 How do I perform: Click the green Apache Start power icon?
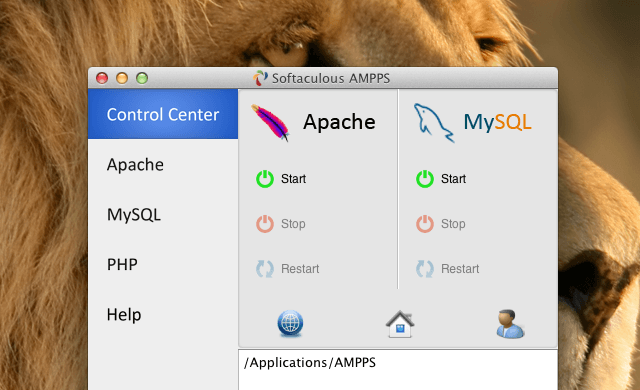click(265, 179)
